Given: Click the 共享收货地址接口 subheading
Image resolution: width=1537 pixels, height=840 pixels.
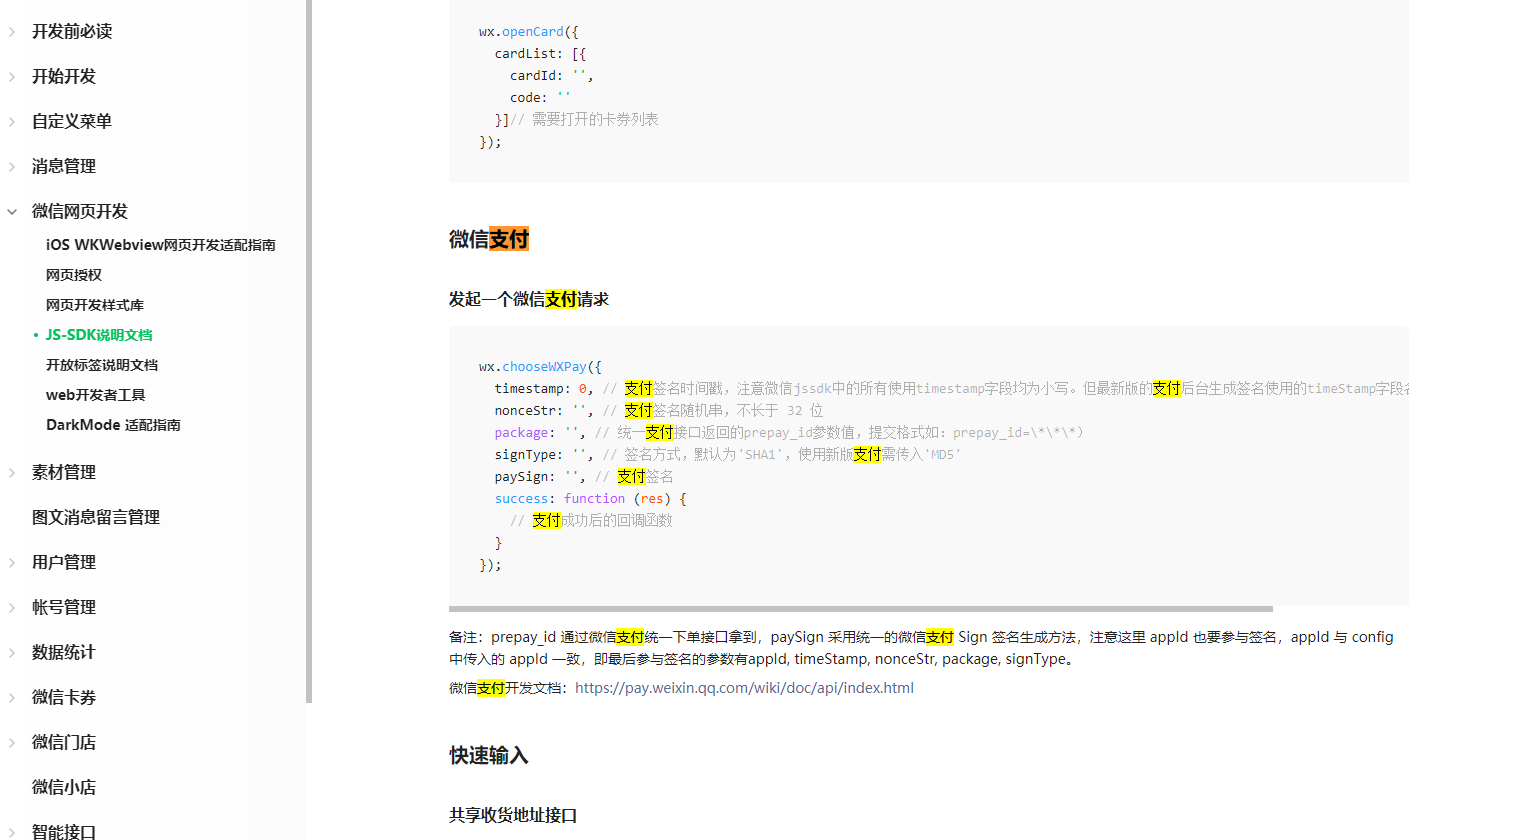Looking at the screenshot, I should point(513,815).
